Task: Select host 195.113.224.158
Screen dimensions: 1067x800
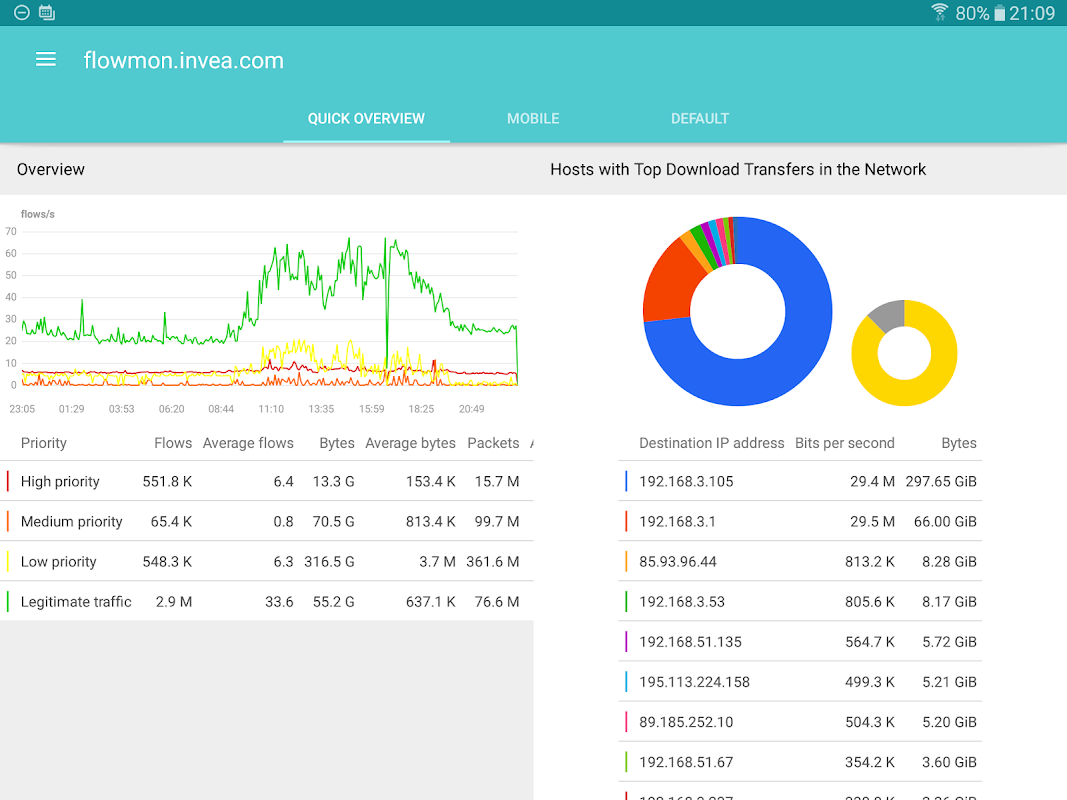Action: tap(694, 682)
